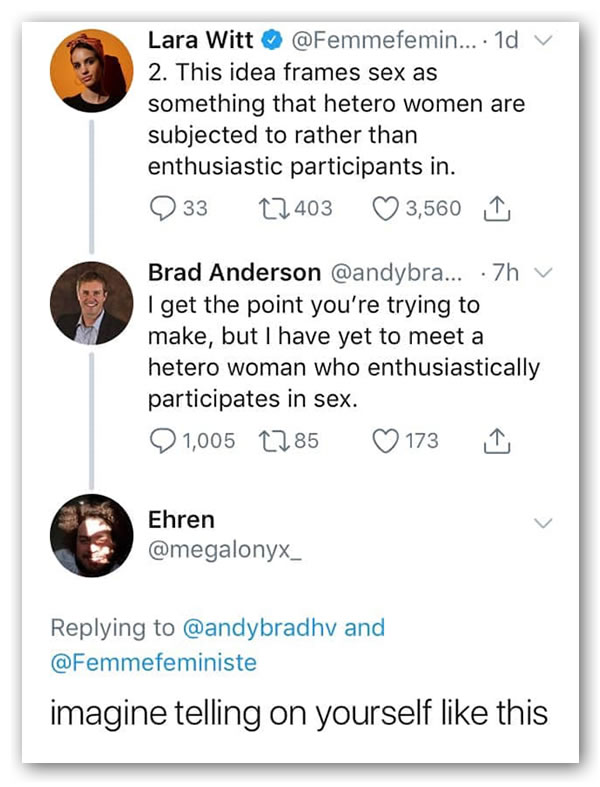600x787 pixels.
Task: Open Ehren's profile avatar
Action: [91, 536]
